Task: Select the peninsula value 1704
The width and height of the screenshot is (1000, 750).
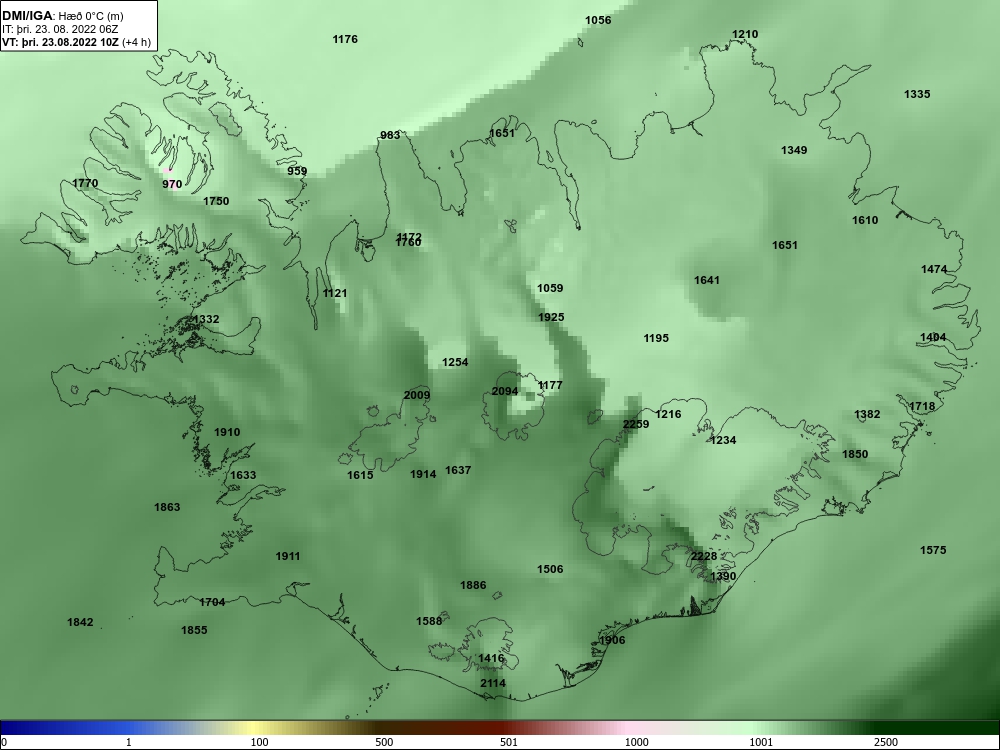Action: point(212,602)
